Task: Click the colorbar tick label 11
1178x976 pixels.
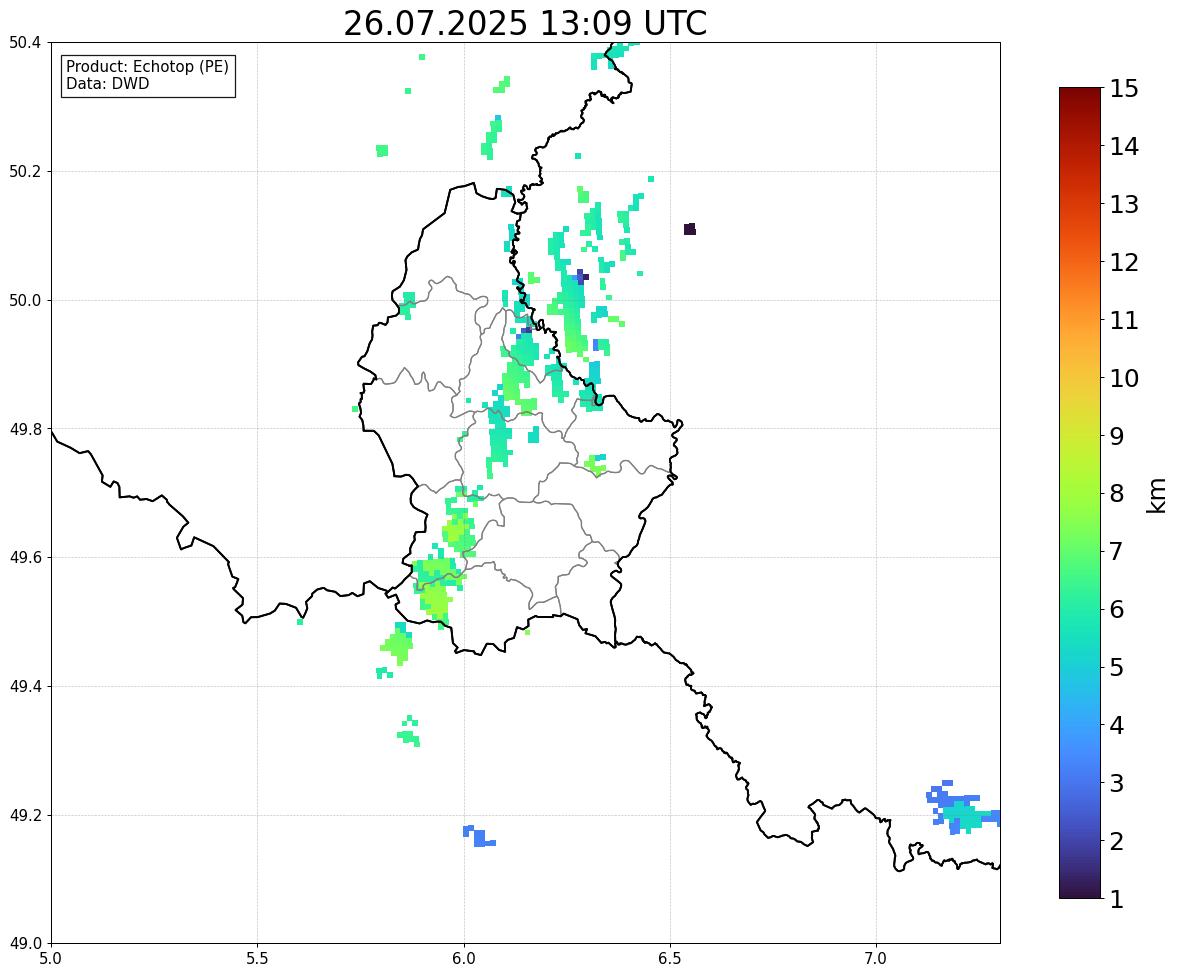Action: (1124, 320)
